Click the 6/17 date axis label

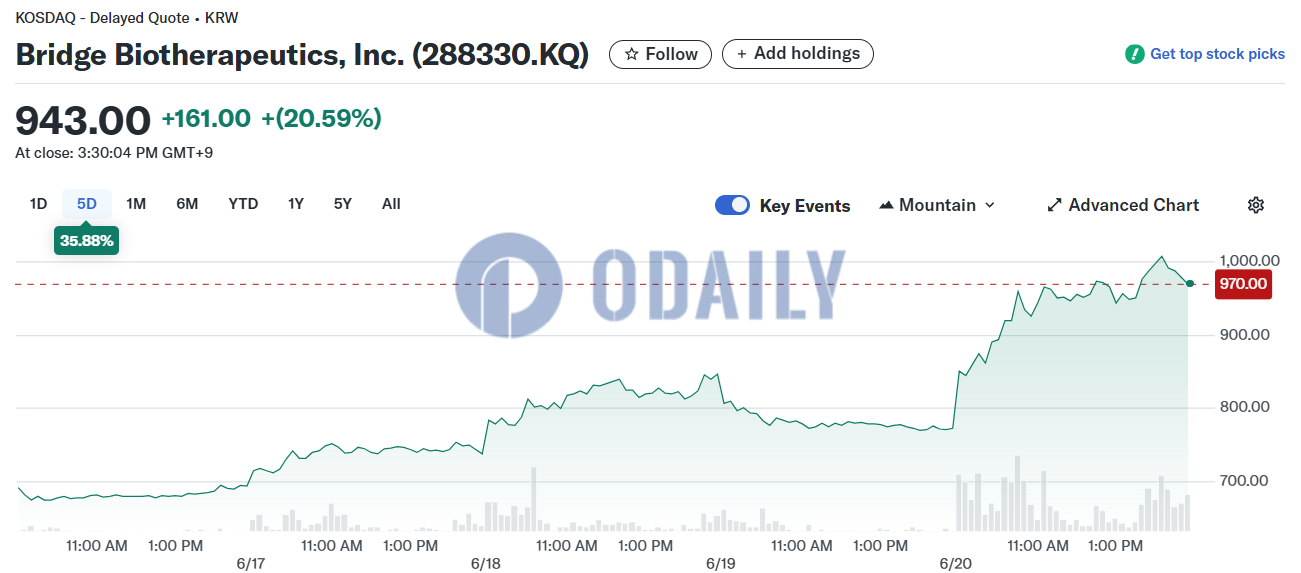(x=250, y=564)
